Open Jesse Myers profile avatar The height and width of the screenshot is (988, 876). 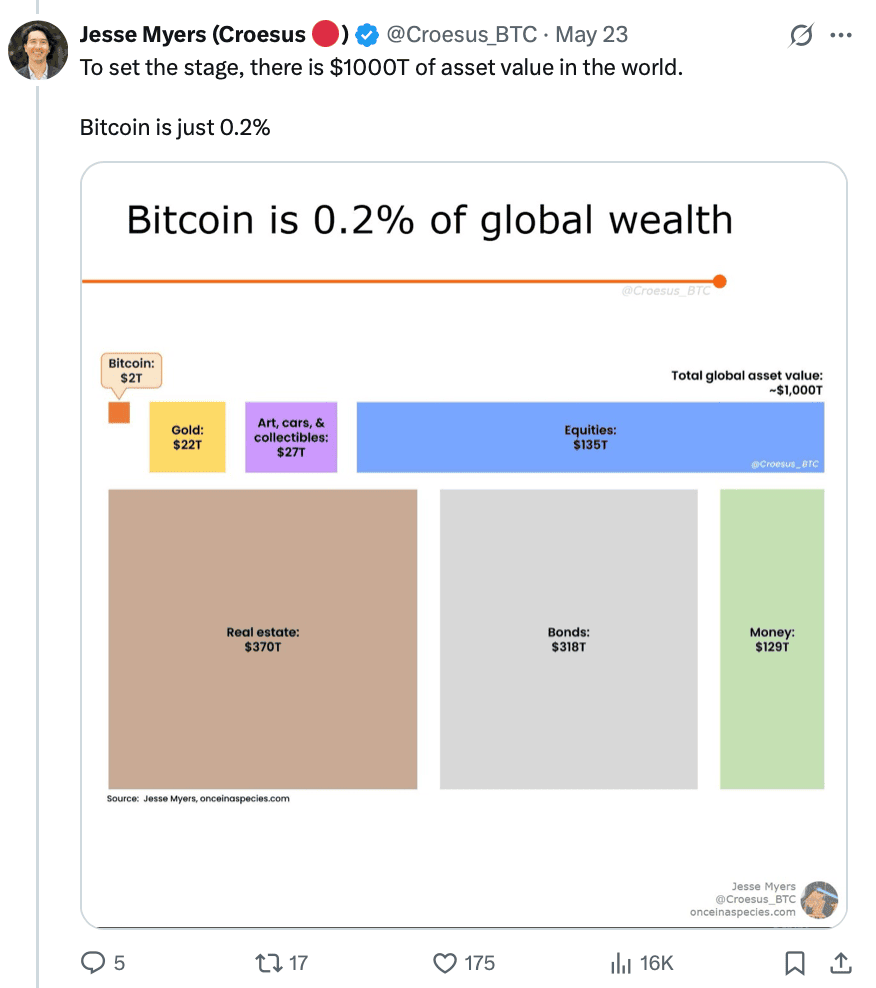coord(38,48)
